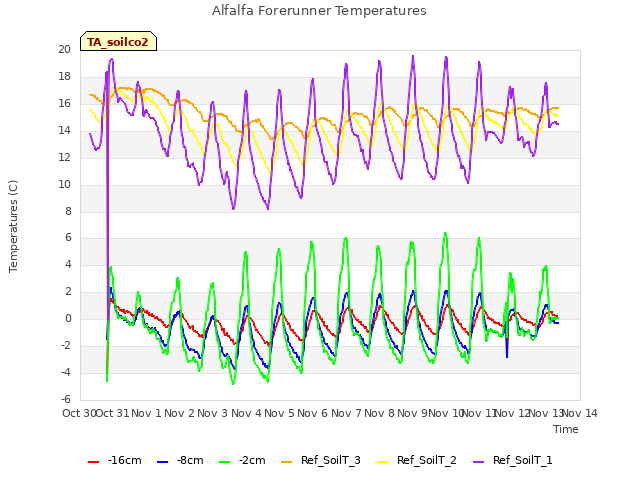The height and width of the screenshot is (480, 640).
Task: Toggle the -2cm legend entry
Action: [x=242, y=460]
